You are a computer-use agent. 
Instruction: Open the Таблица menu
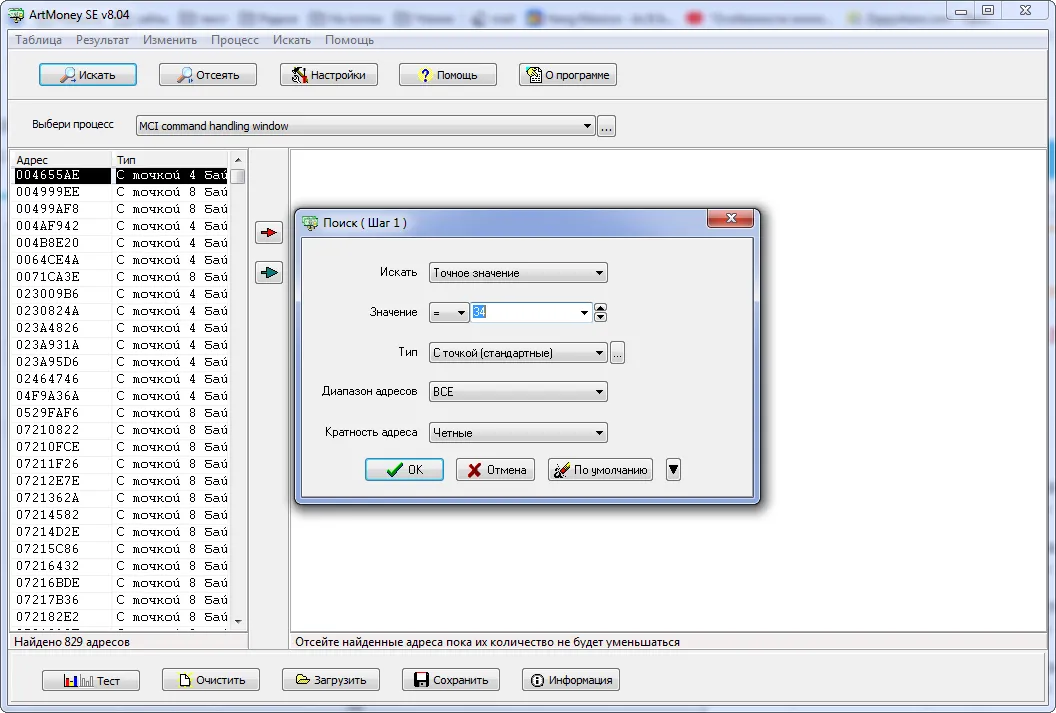pyautogui.click(x=38, y=40)
